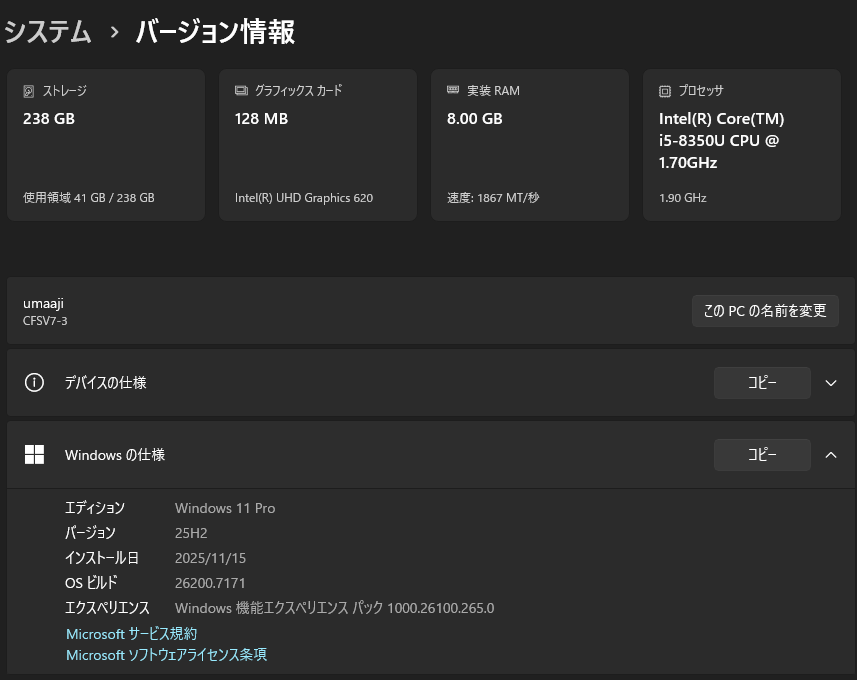This screenshot has height=680, width=857.
Task: Expand the デバイスの仕様 section chevron
Action: coord(830,383)
